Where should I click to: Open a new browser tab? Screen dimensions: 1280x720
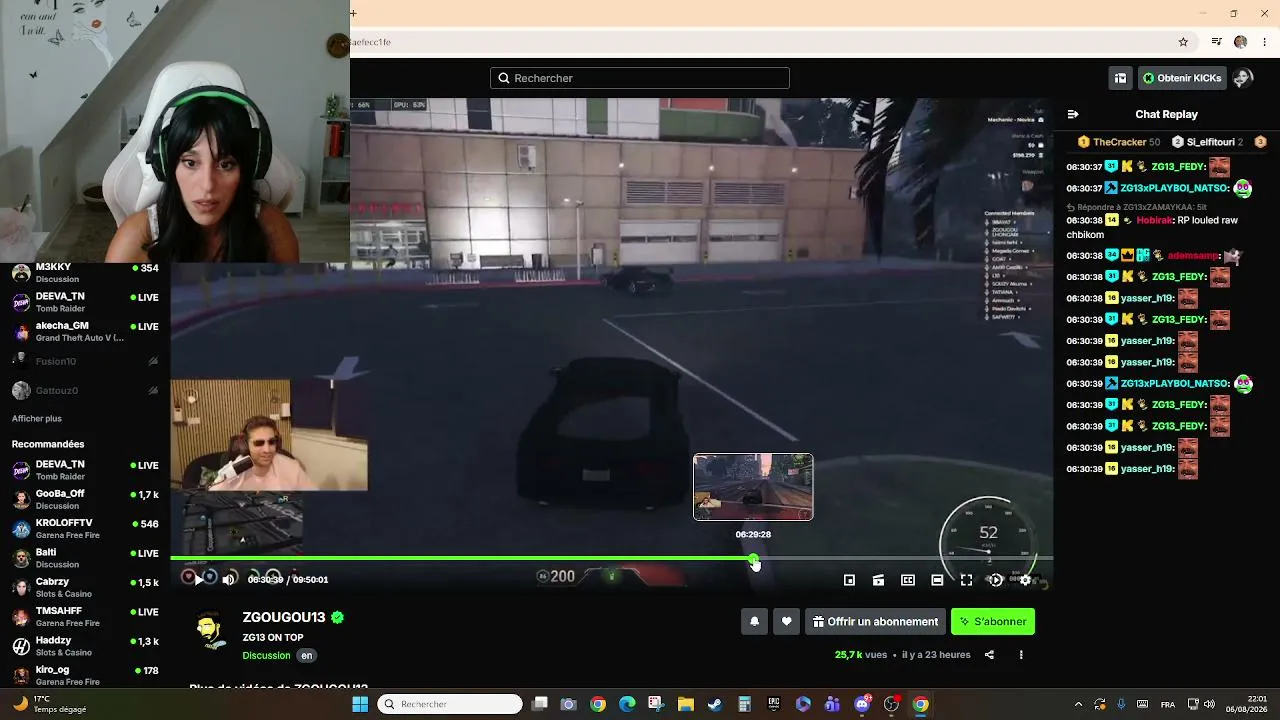tap(353, 13)
